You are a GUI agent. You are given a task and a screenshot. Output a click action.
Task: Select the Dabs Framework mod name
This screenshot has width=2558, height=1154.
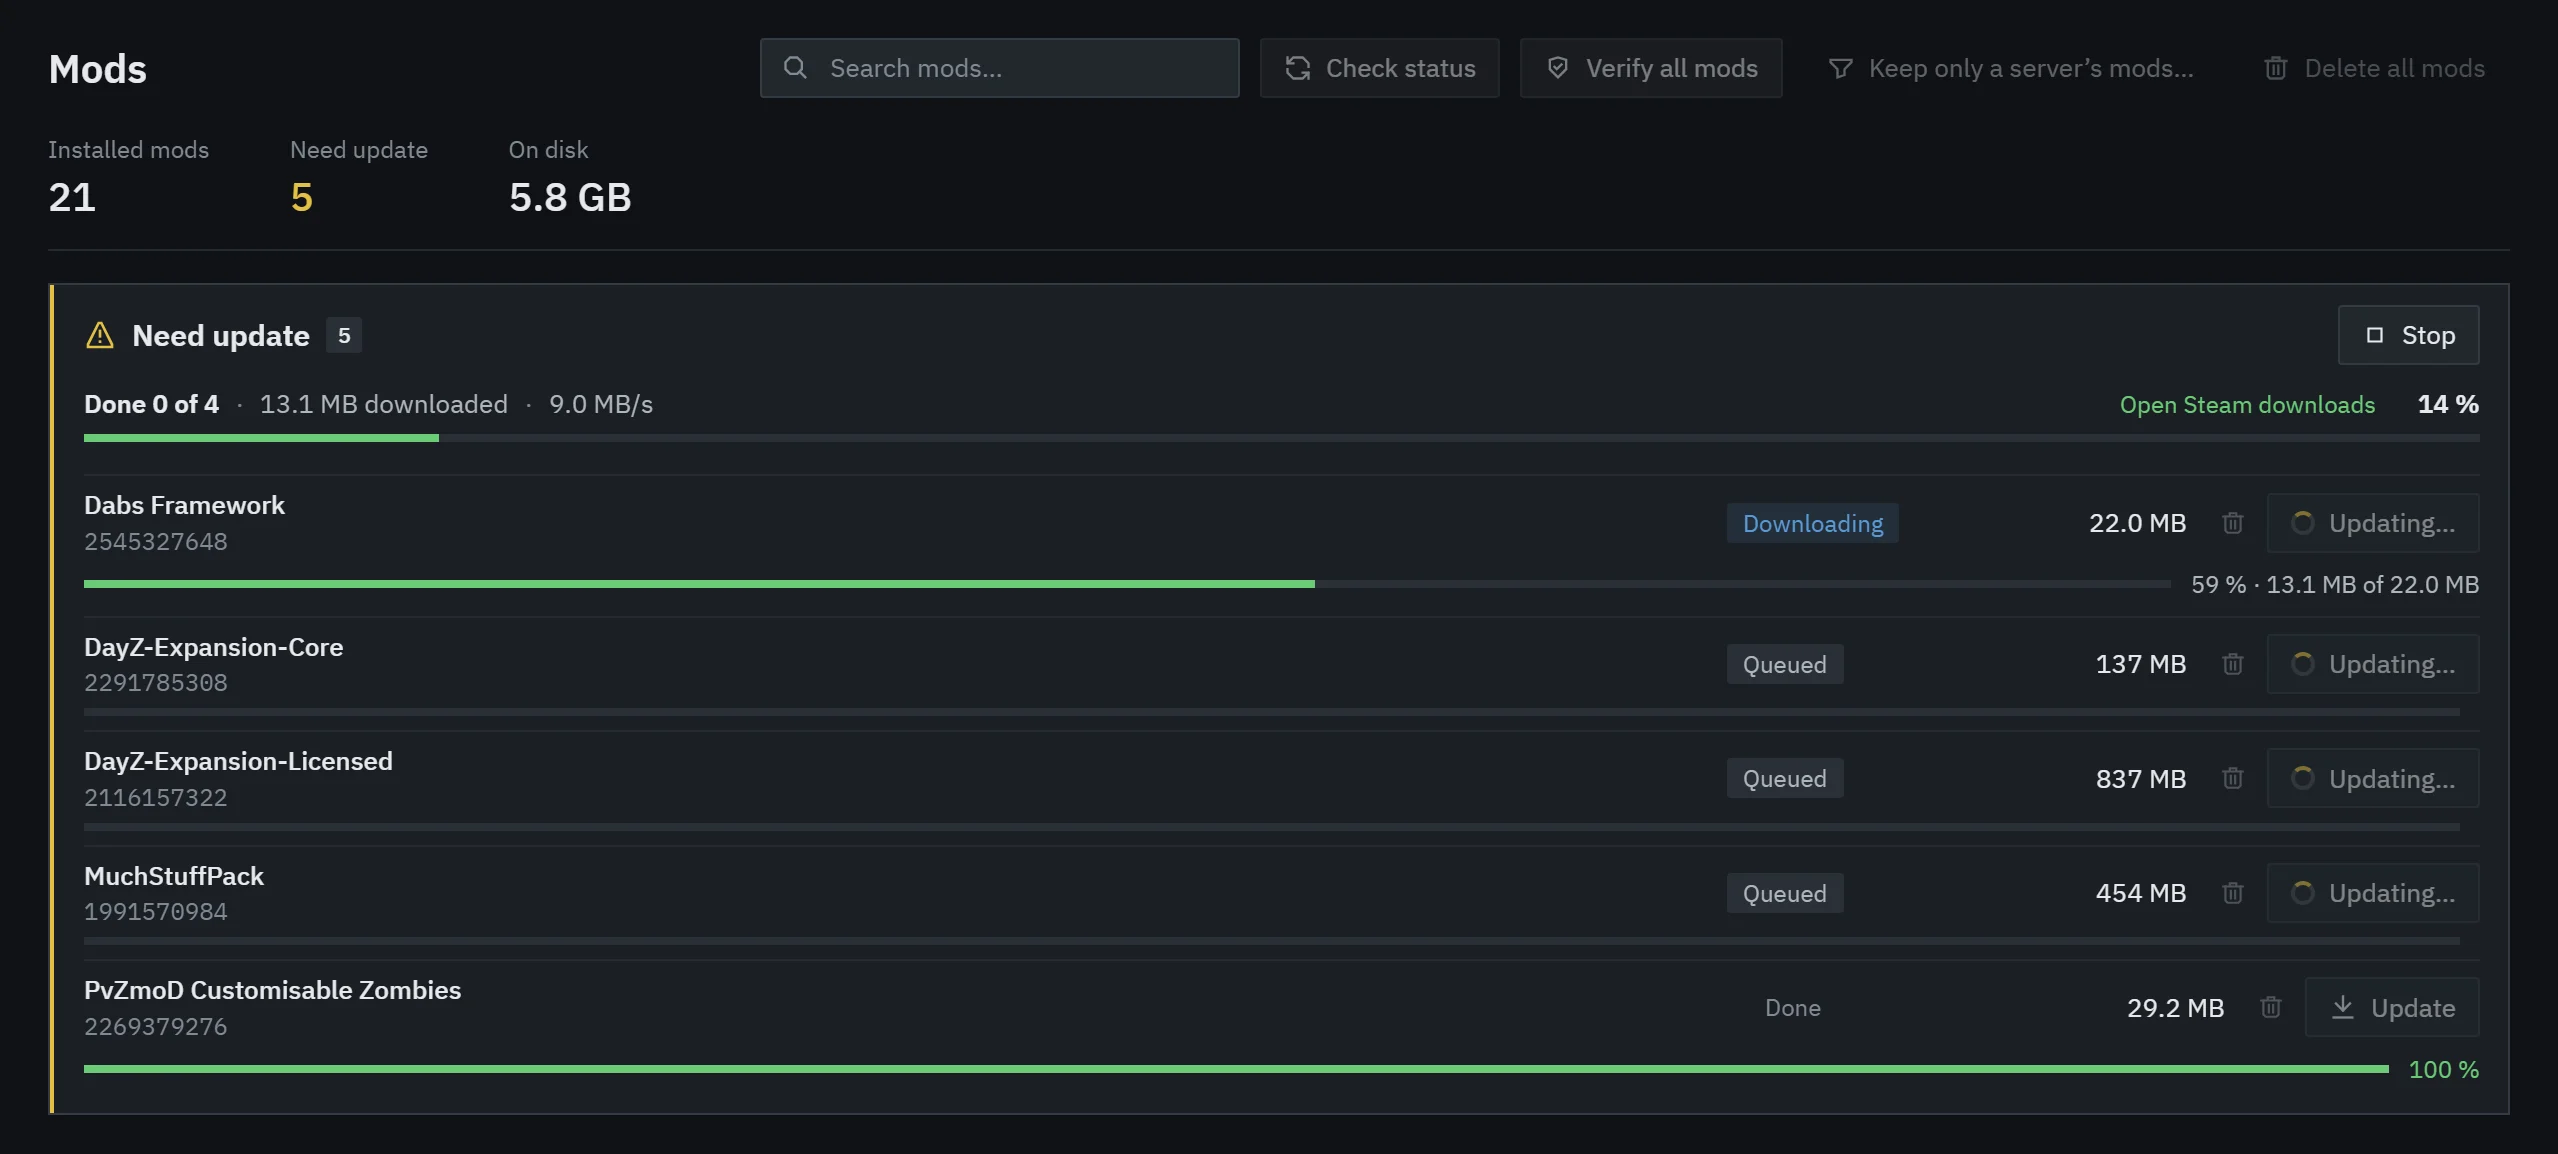click(184, 505)
